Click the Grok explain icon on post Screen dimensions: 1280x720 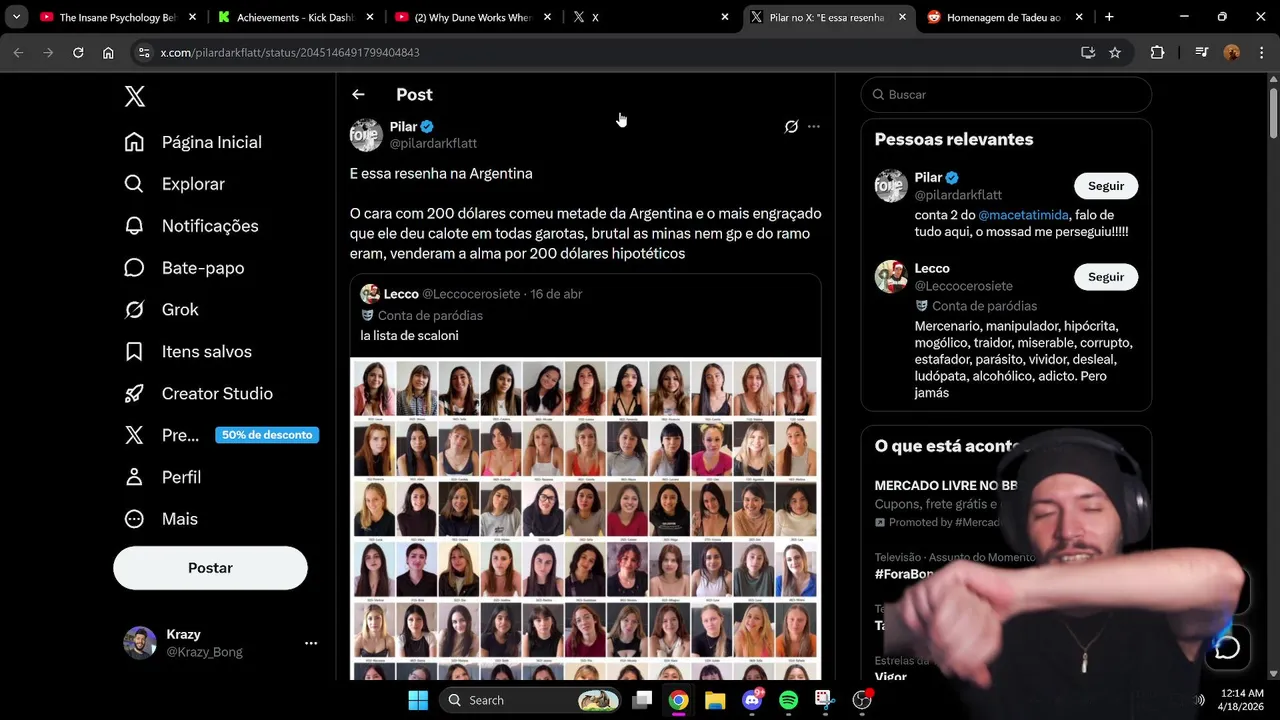[791, 127]
